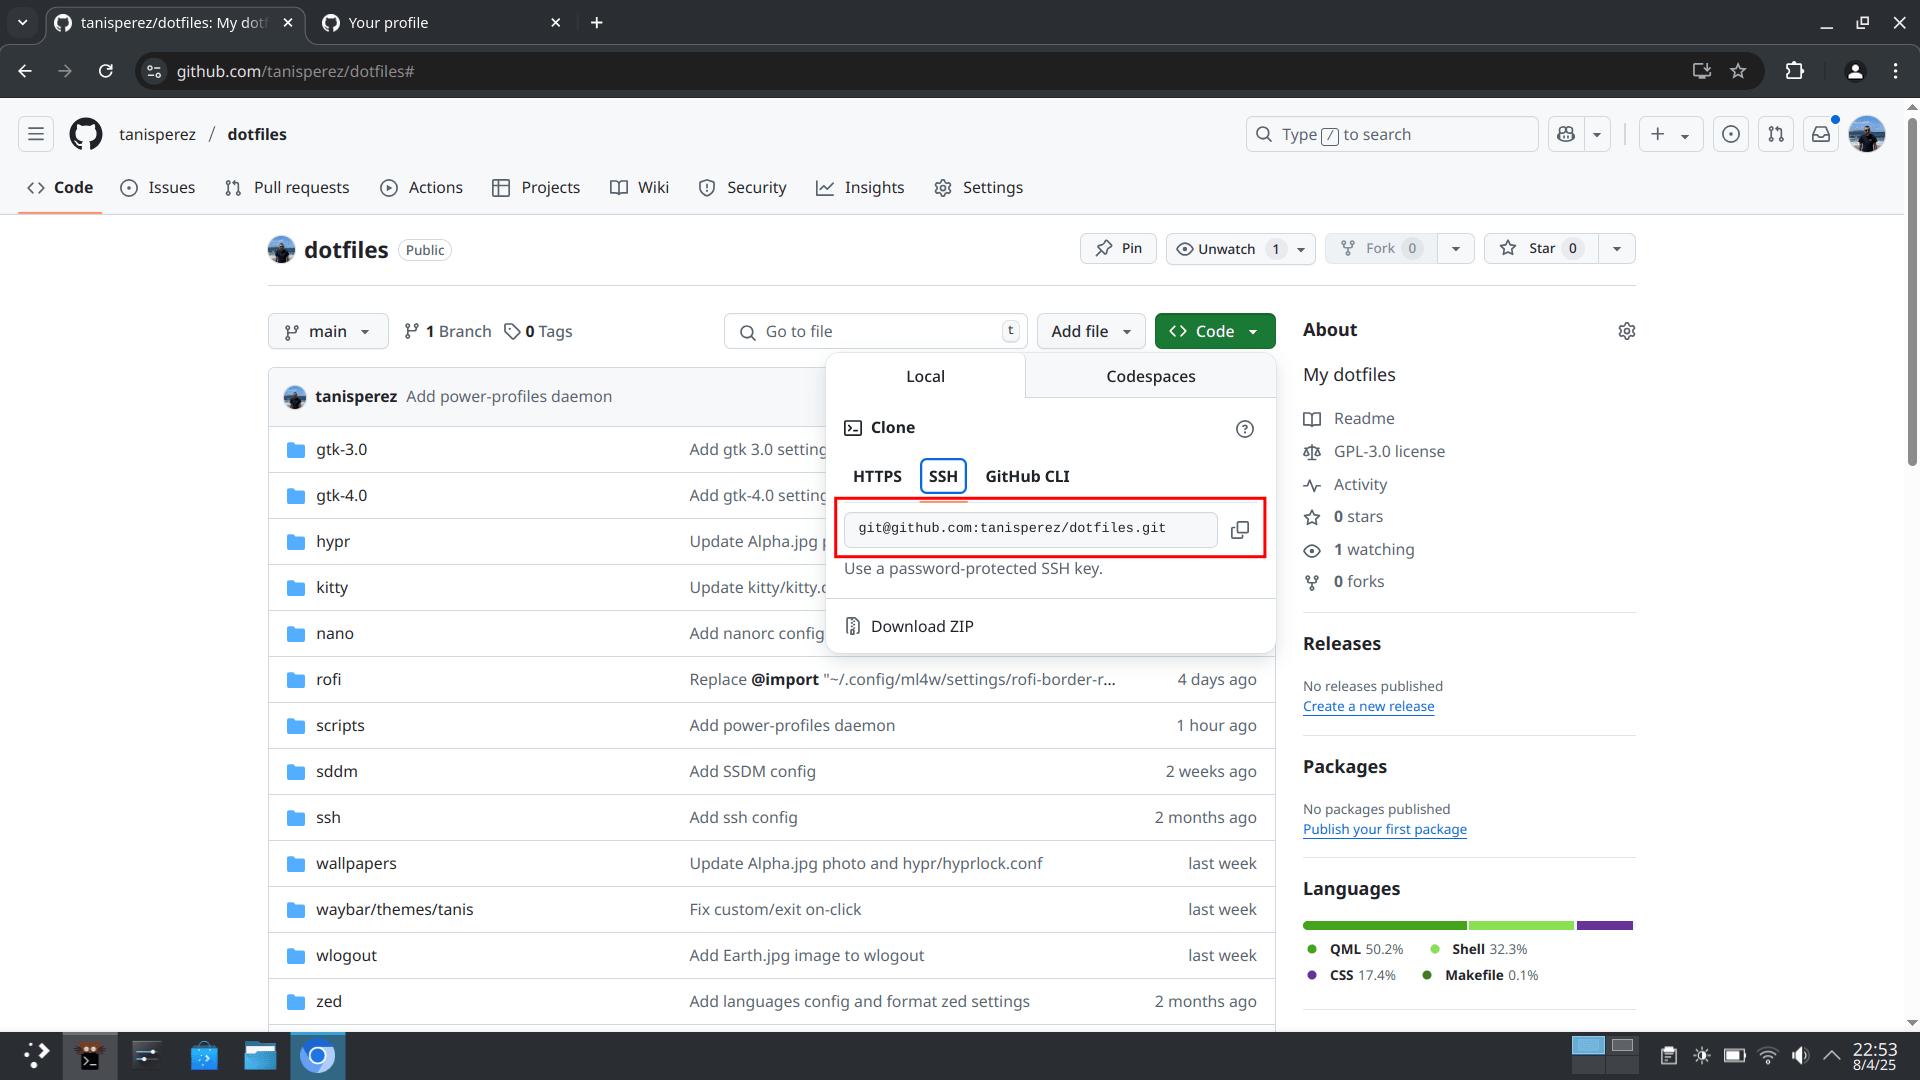Open the Fork options dropdown arrow
Viewport: 1920px width, 1080px height.
click(x=1455, y=248)
